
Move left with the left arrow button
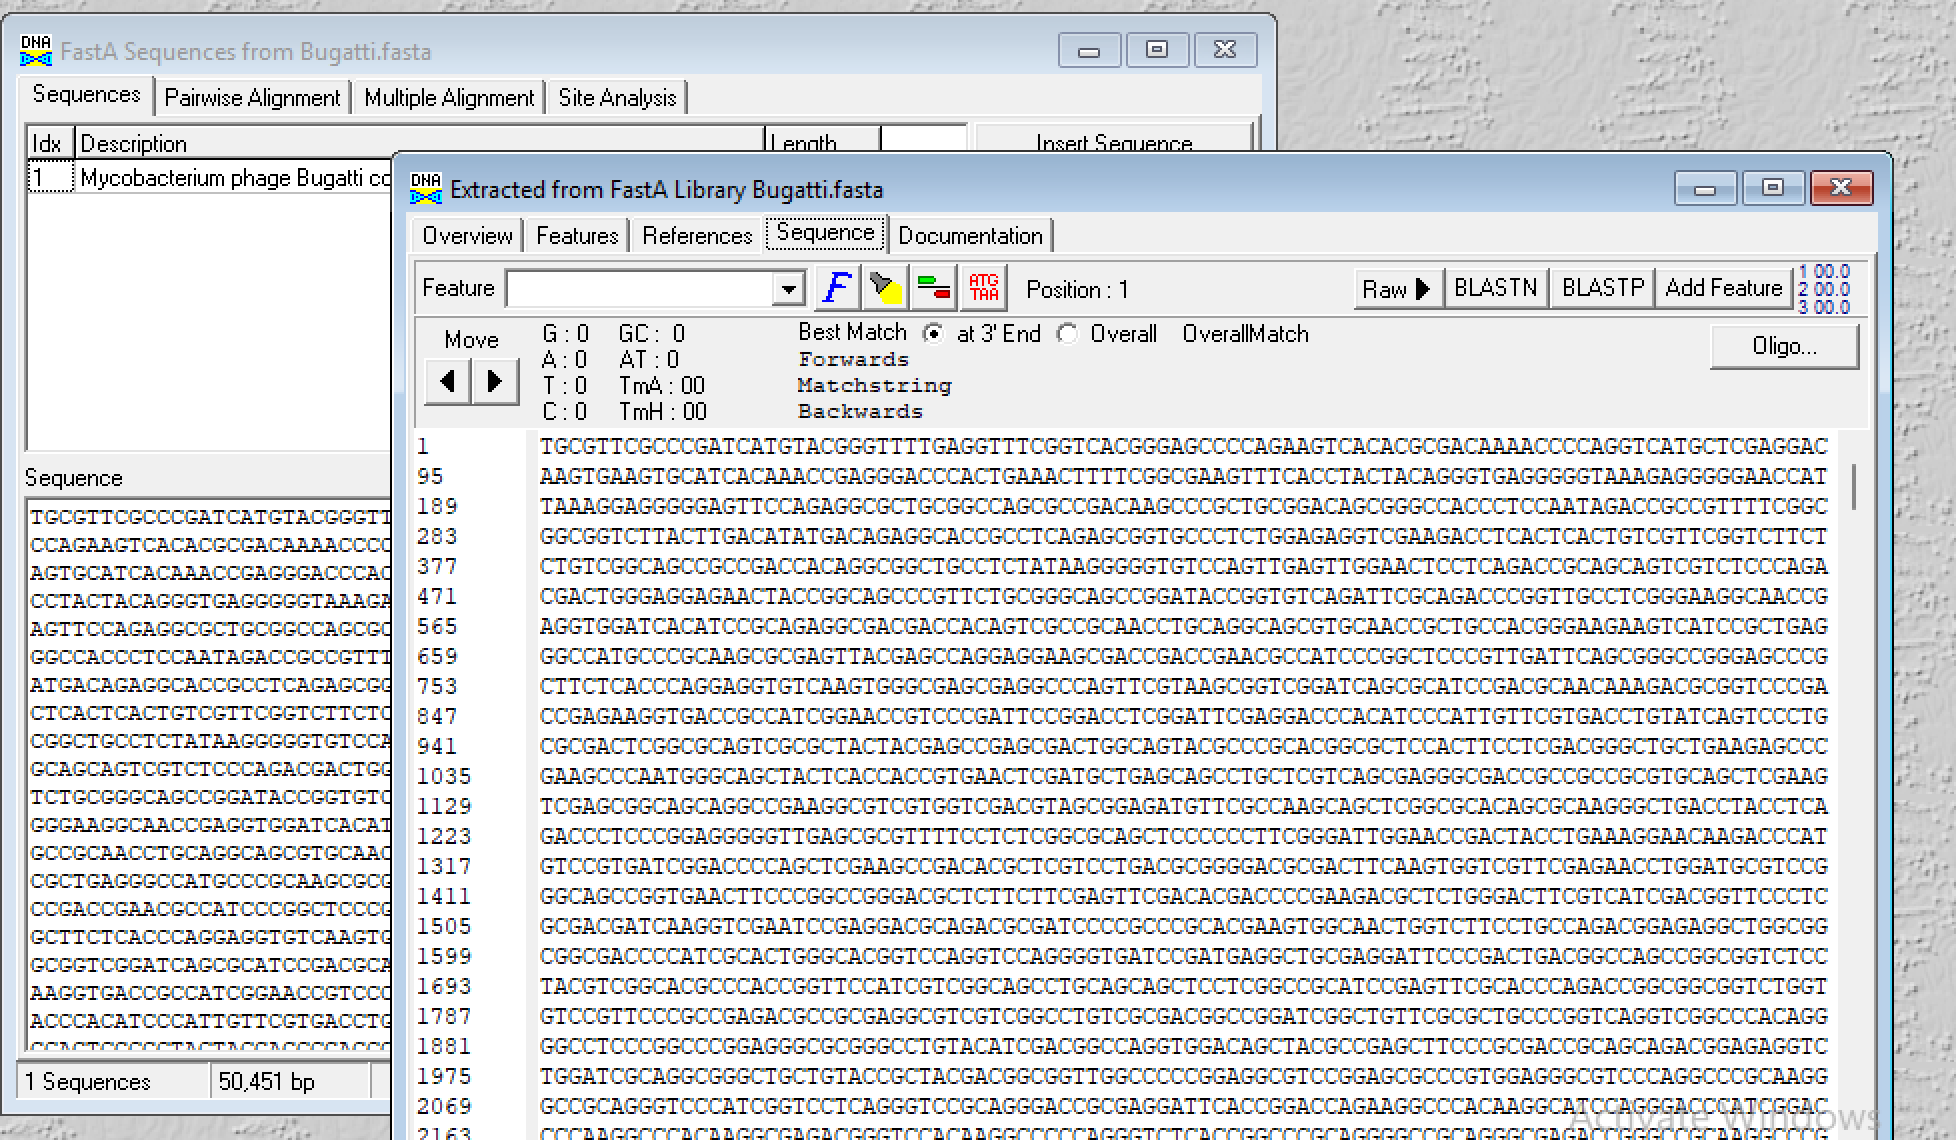click(x=448, y=381)
